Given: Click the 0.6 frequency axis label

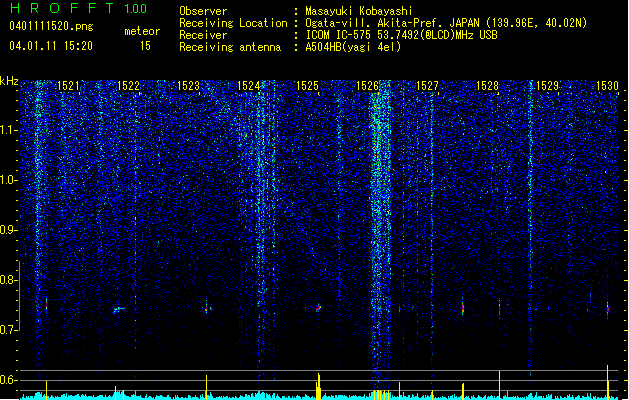Looking at the screenshot, I should point(8,380).
